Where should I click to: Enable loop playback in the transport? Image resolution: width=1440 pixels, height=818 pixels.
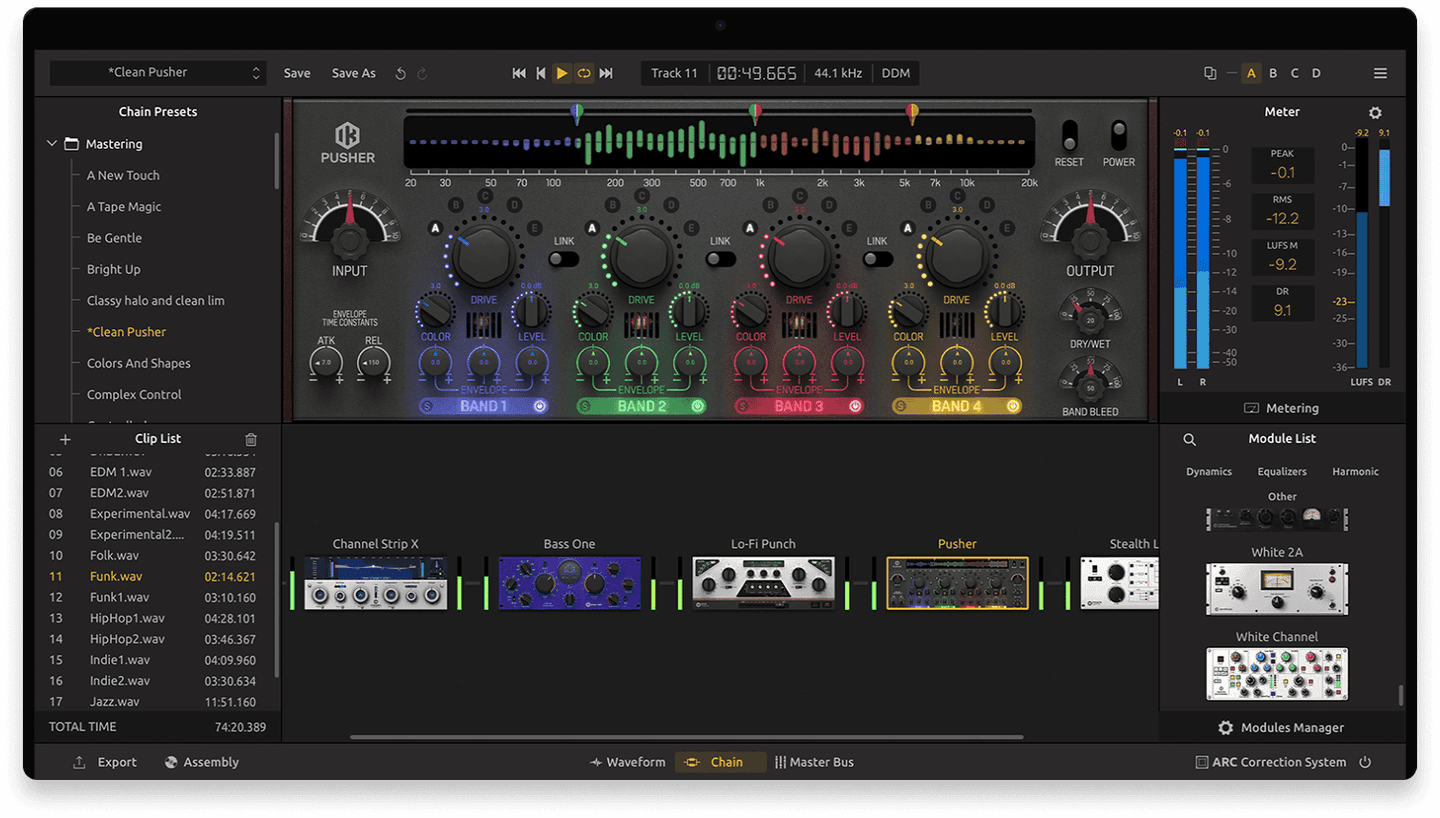point(584,72)
